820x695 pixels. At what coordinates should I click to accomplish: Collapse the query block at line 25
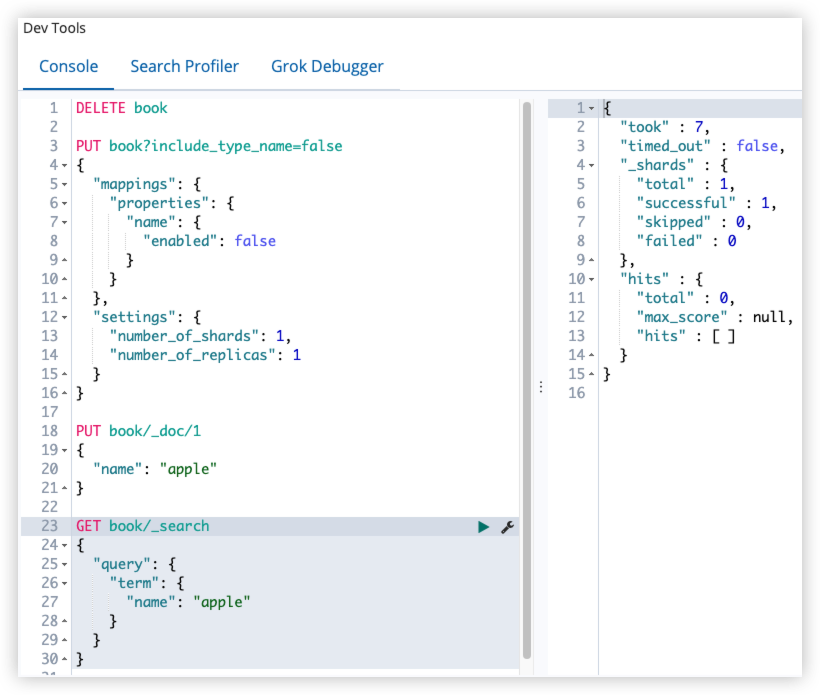click(x=64, y=565)
